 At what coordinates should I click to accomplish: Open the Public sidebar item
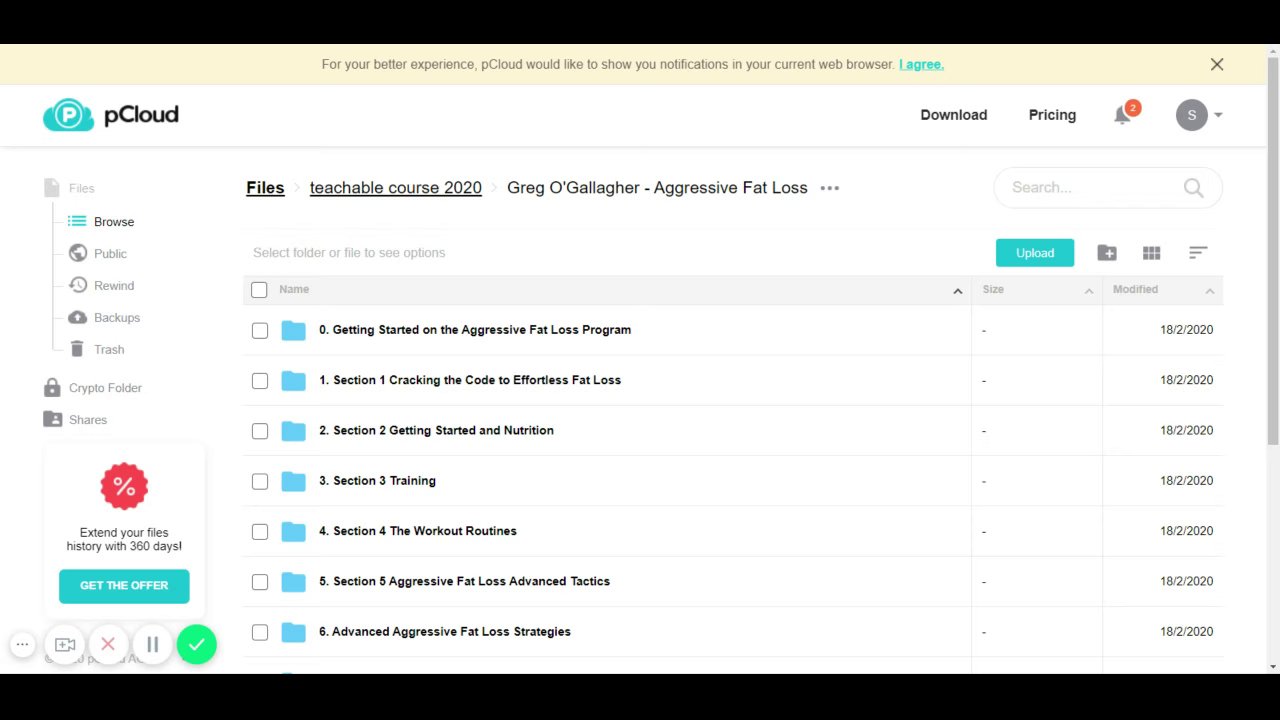click(x=98, y=253)
